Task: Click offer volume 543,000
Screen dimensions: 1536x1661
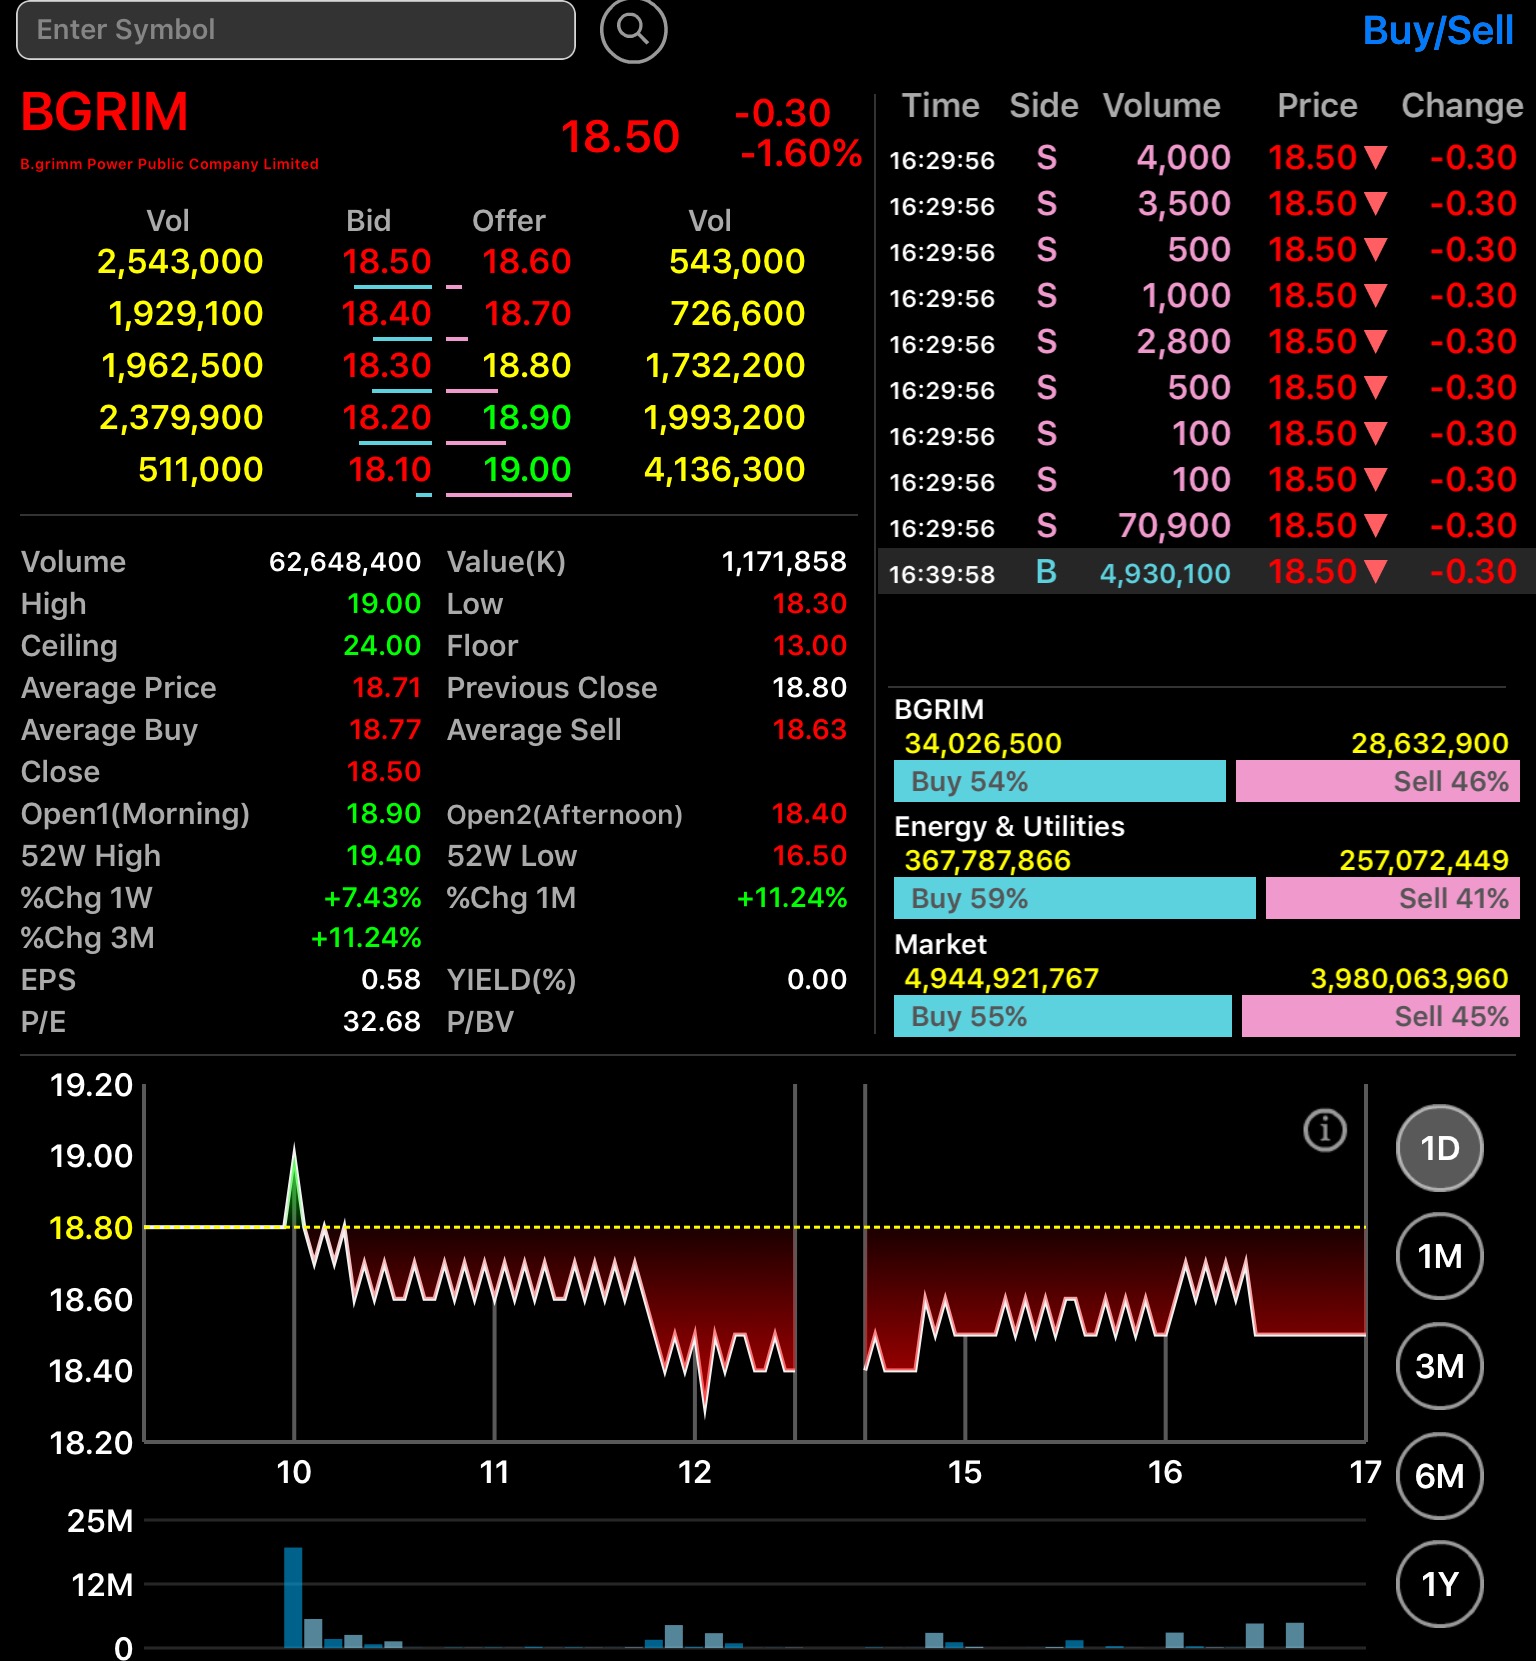Action: click(737, 262)
